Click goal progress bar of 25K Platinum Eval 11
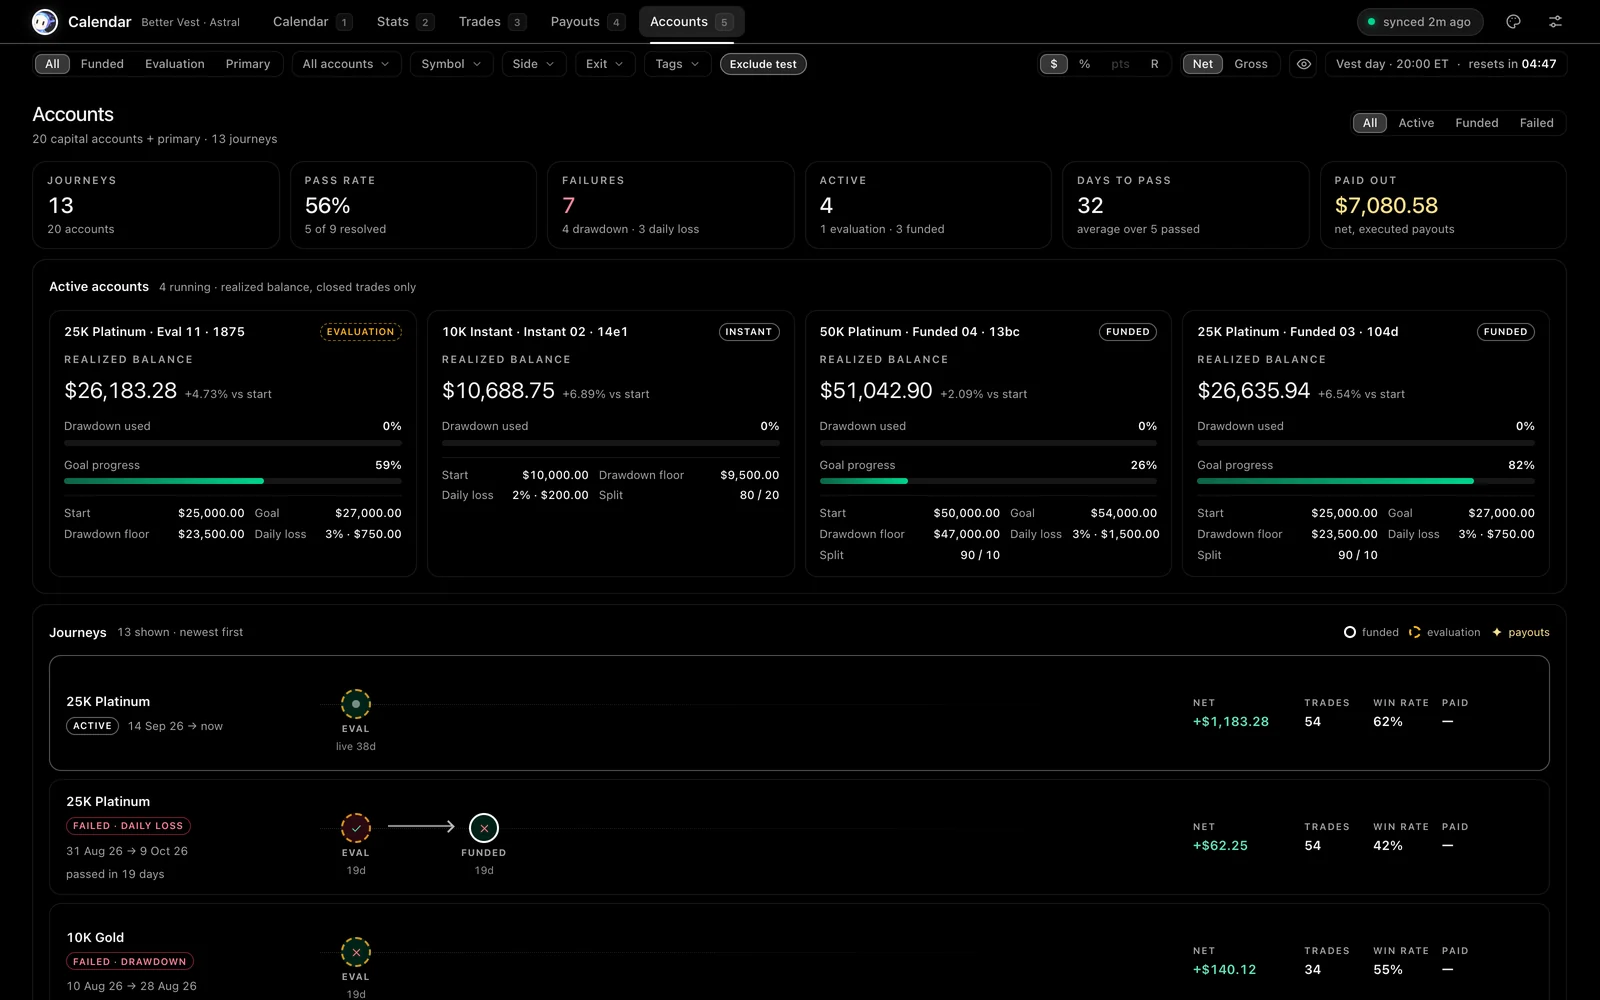 [233, 481]
